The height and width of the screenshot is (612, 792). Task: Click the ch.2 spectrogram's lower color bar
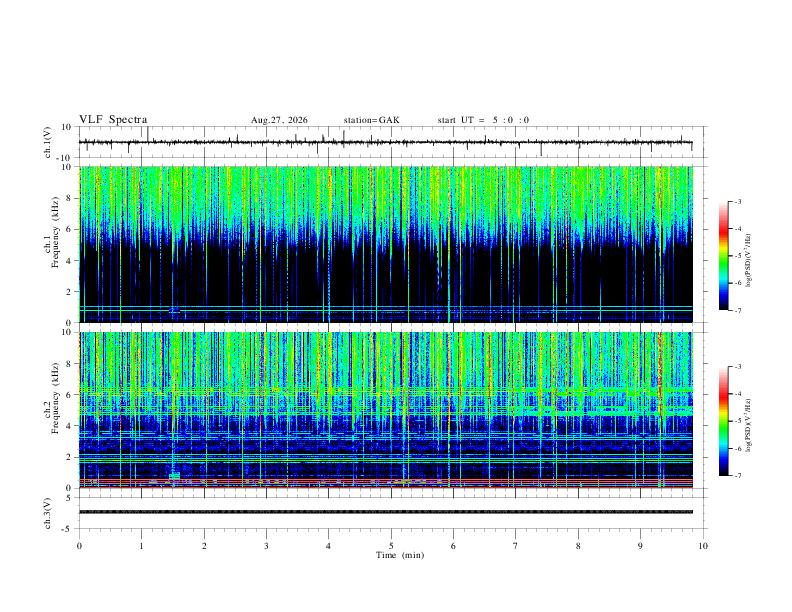pos(723,421)
